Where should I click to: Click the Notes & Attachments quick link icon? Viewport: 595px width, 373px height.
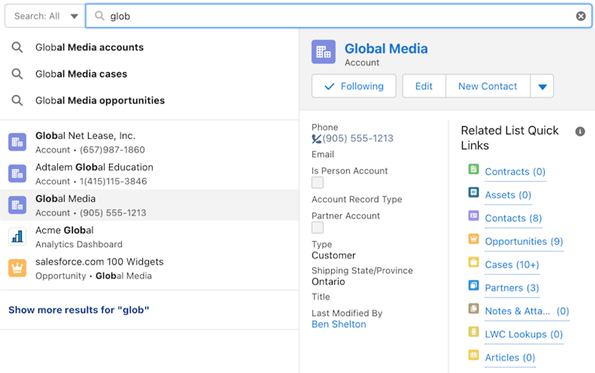474,308
